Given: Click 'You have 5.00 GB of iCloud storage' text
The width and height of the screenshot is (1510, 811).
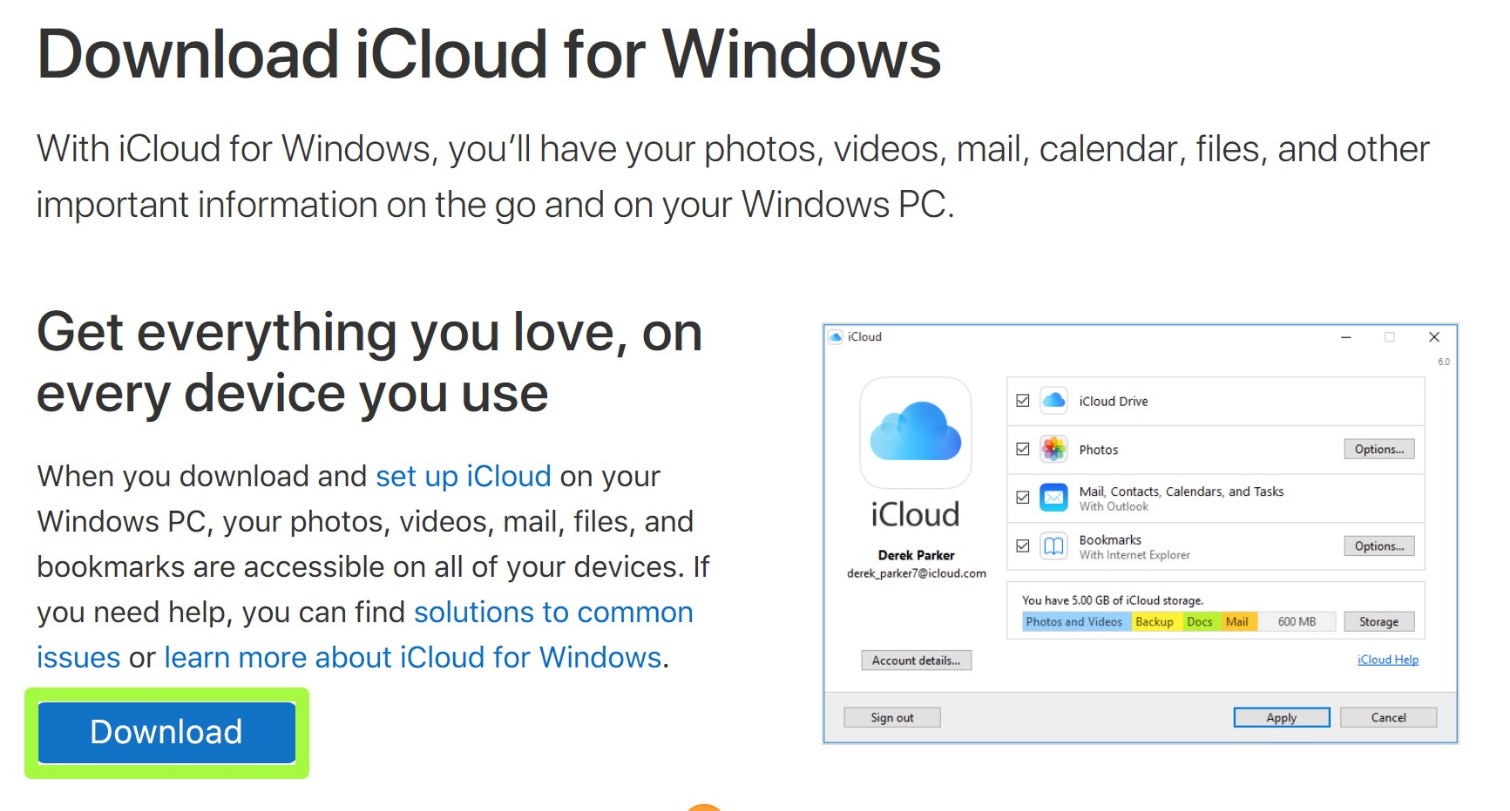Looking at the screenshot, I should (1113, 601).
